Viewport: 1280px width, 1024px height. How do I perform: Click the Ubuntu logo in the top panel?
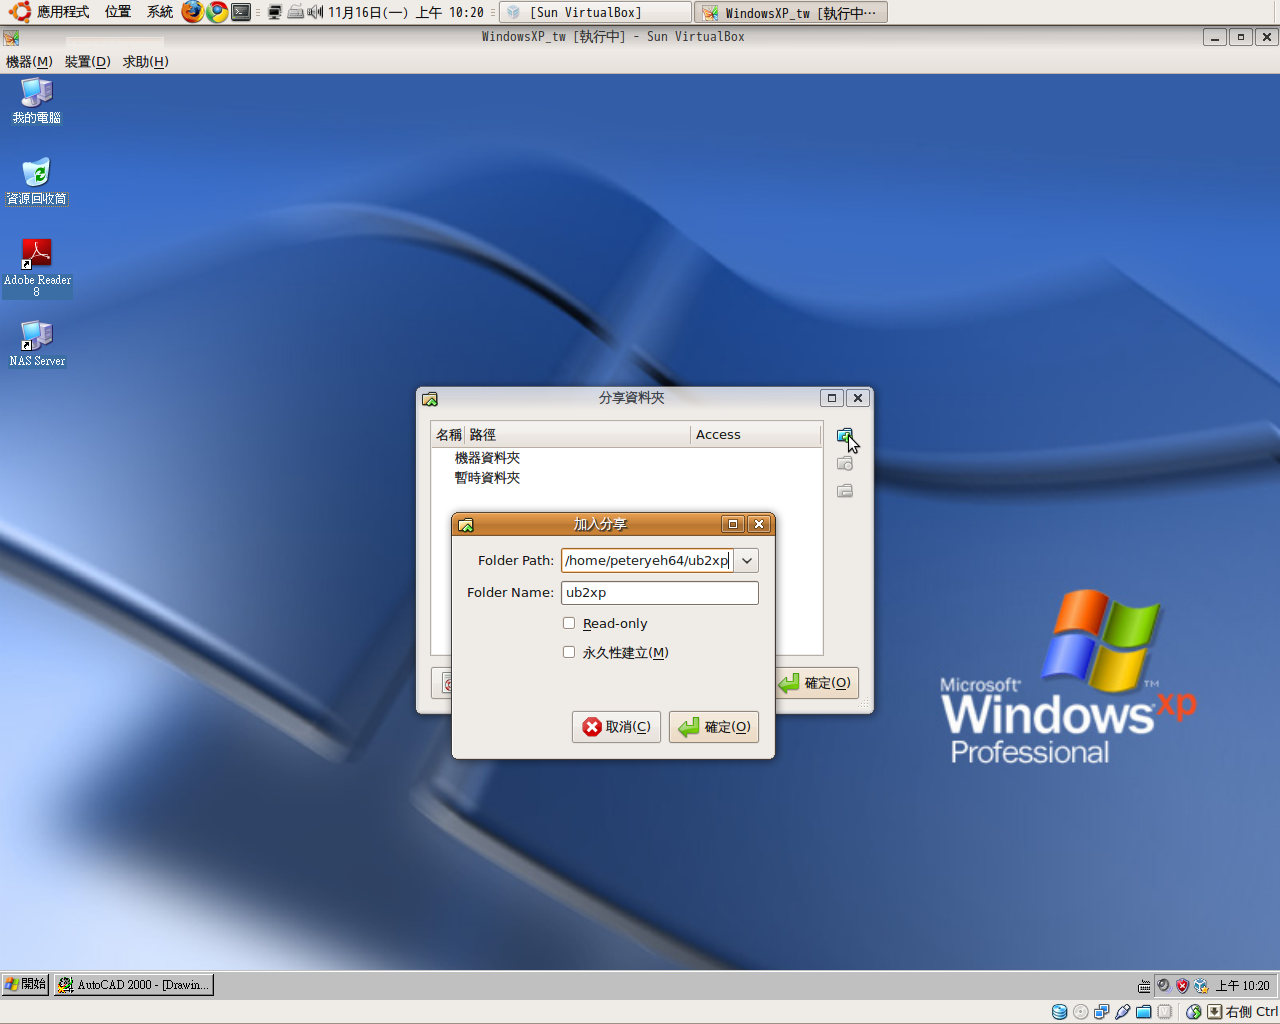coord(19,12)
